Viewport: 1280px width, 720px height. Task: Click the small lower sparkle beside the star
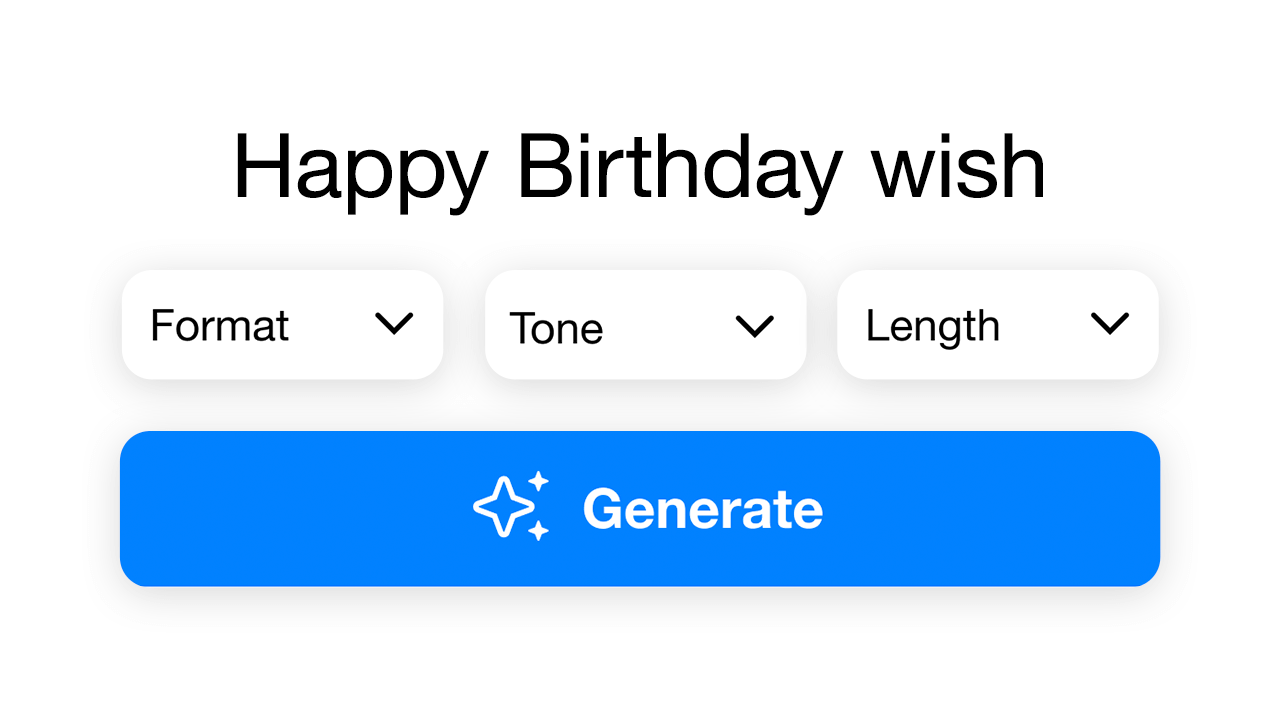tap(539, 530)
